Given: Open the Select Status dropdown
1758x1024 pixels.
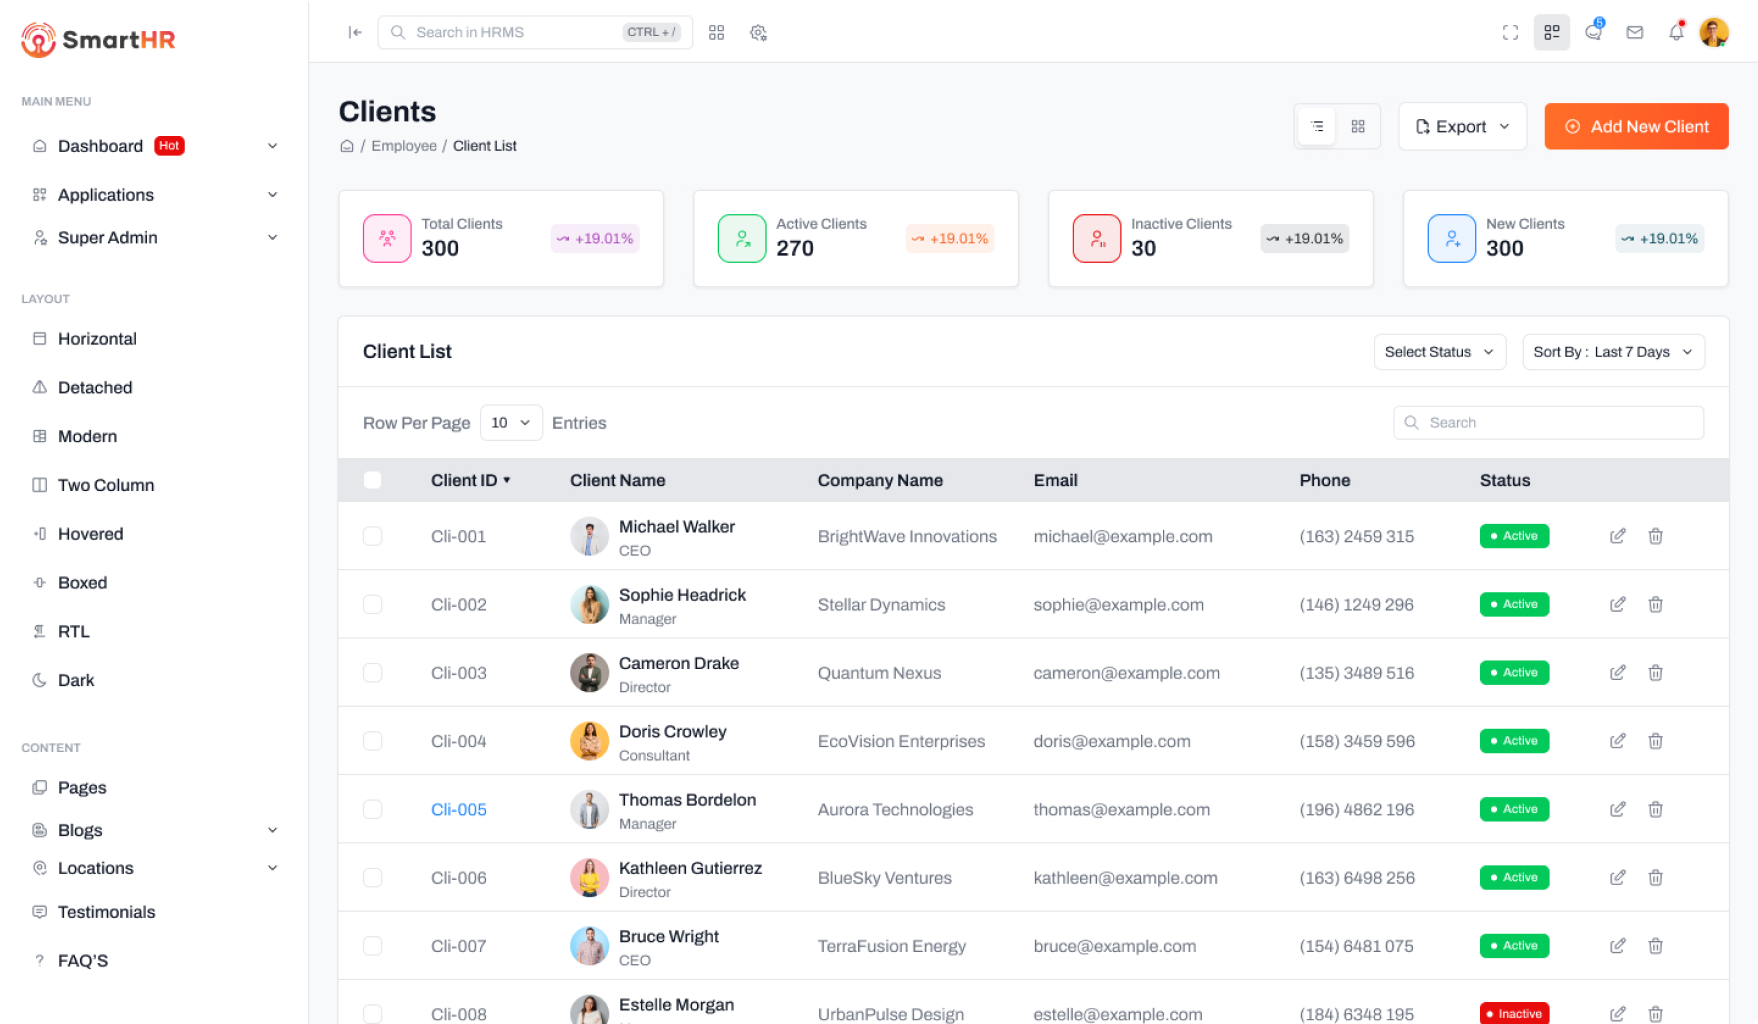Looking at the screenshot, I should click(x=1439, y=352).
